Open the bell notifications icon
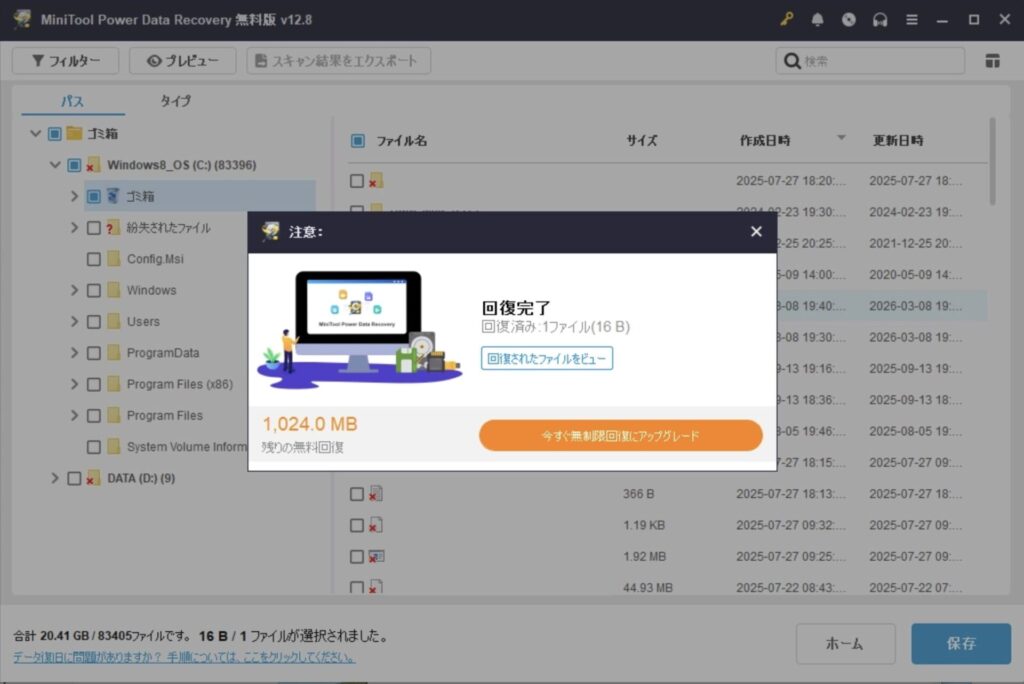This screenshot has height=684, width=1024. pos(817,19)
